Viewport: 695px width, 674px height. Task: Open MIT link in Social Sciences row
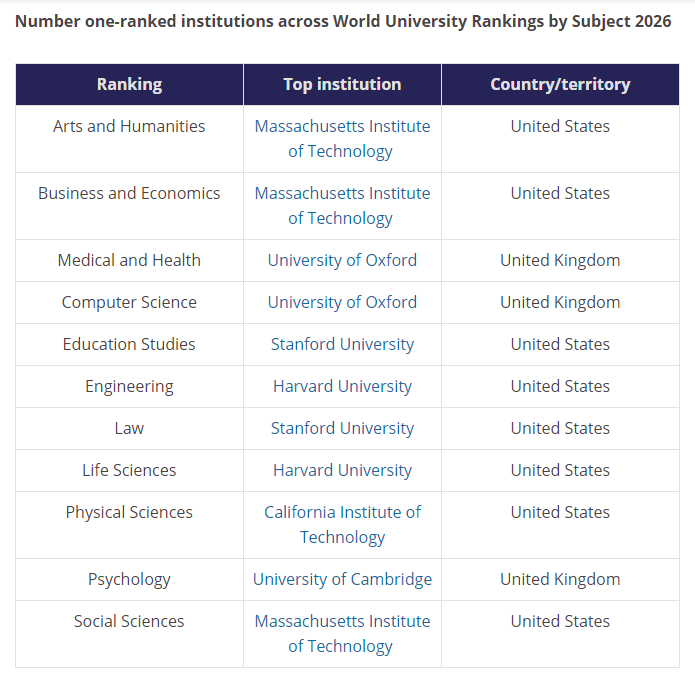[x=342, y=621]
